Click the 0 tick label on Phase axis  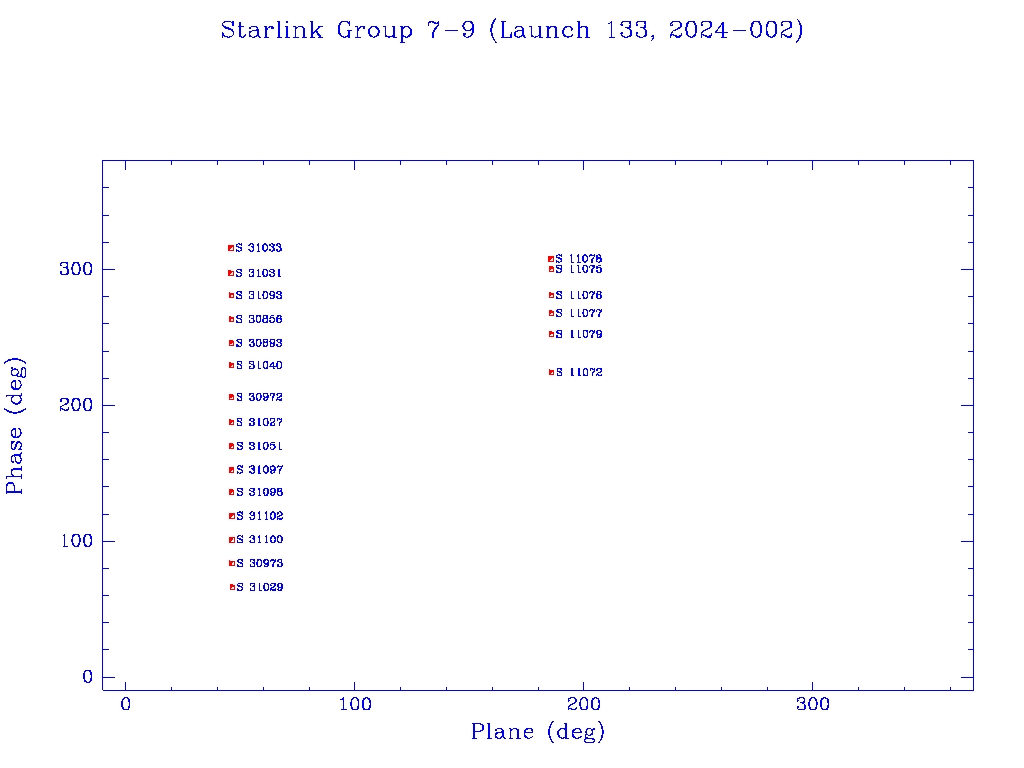[88, 677]
